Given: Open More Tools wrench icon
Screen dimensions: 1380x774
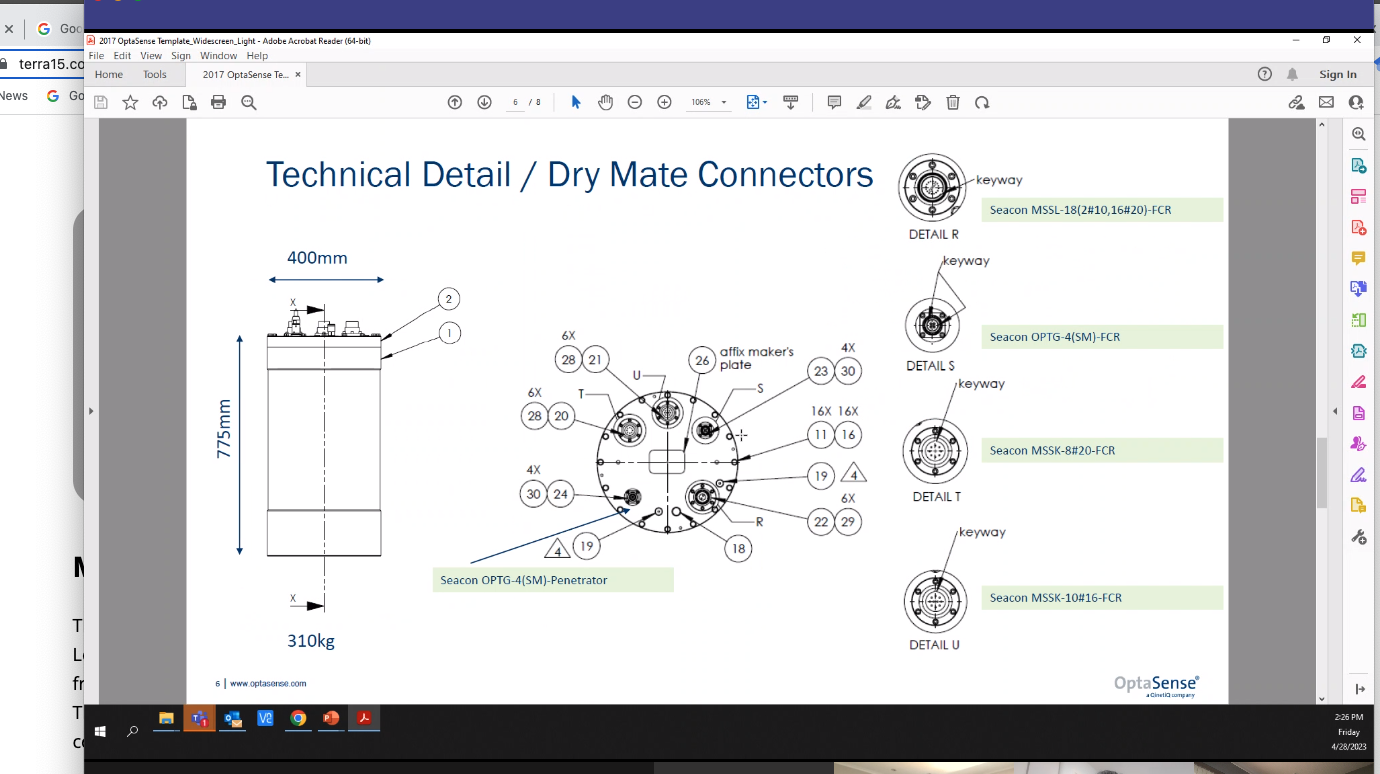Looking at the screenshot, I should 1358,537.
